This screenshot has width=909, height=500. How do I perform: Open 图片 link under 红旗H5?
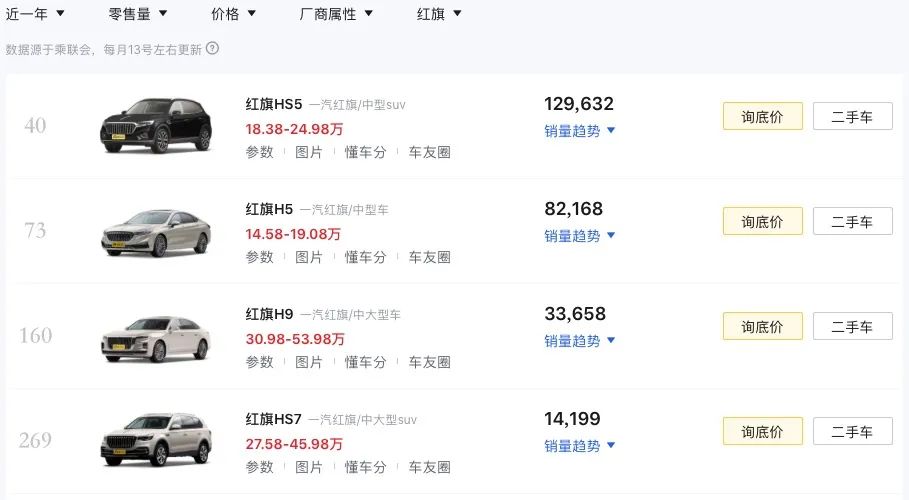coord(309,257)
